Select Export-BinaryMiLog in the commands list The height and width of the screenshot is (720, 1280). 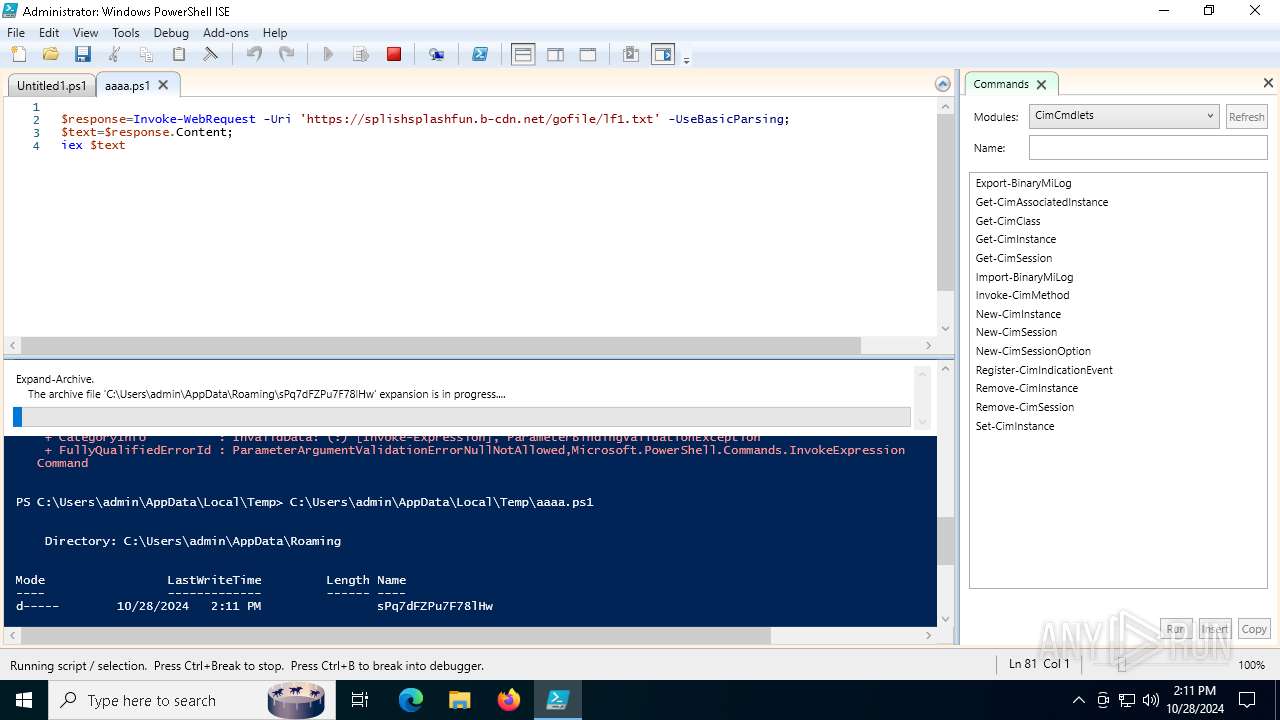(x=1023, y=183)
